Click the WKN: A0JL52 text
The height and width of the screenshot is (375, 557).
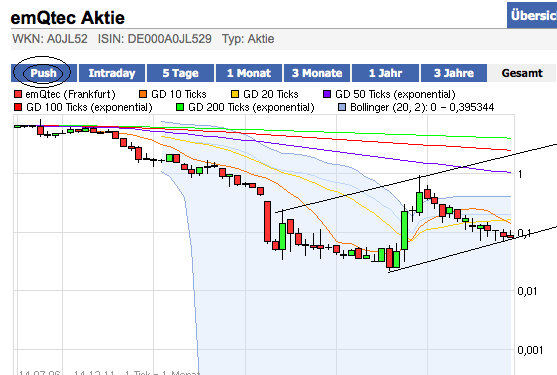coord(50,39)
